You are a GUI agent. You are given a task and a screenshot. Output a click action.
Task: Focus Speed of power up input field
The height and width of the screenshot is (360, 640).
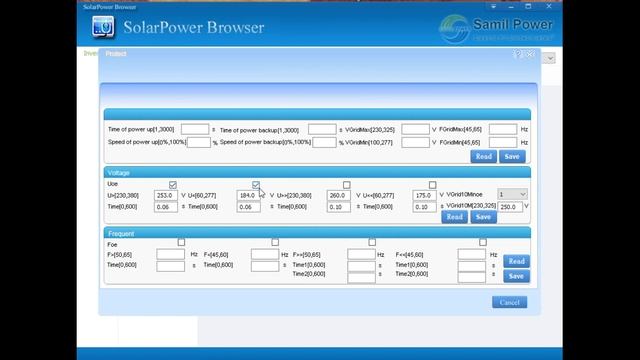pos(199,142)
